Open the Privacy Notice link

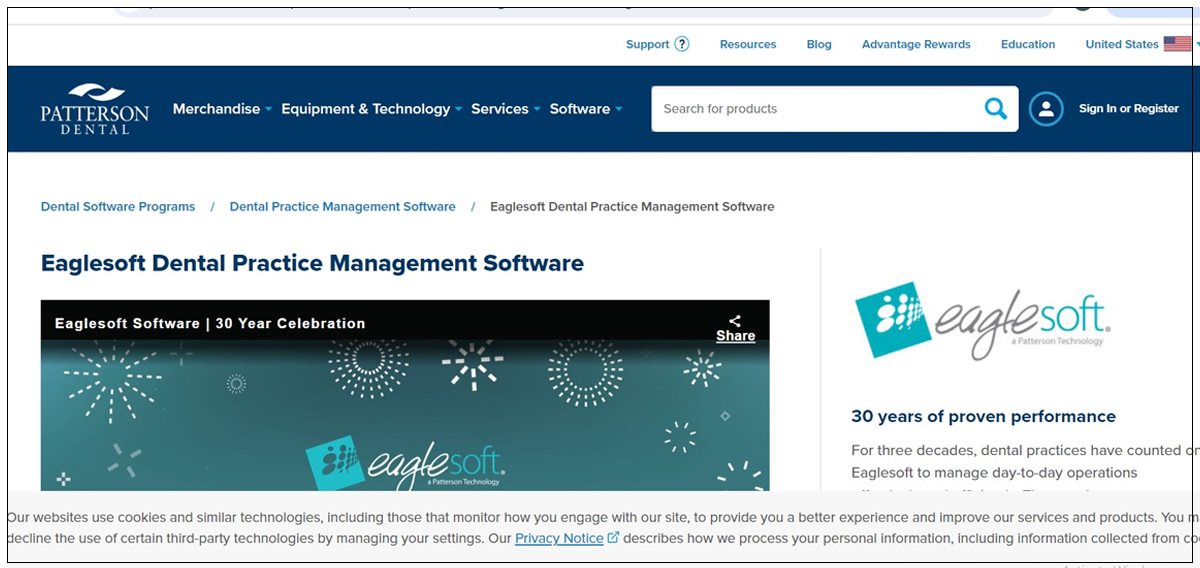[559, 538]
